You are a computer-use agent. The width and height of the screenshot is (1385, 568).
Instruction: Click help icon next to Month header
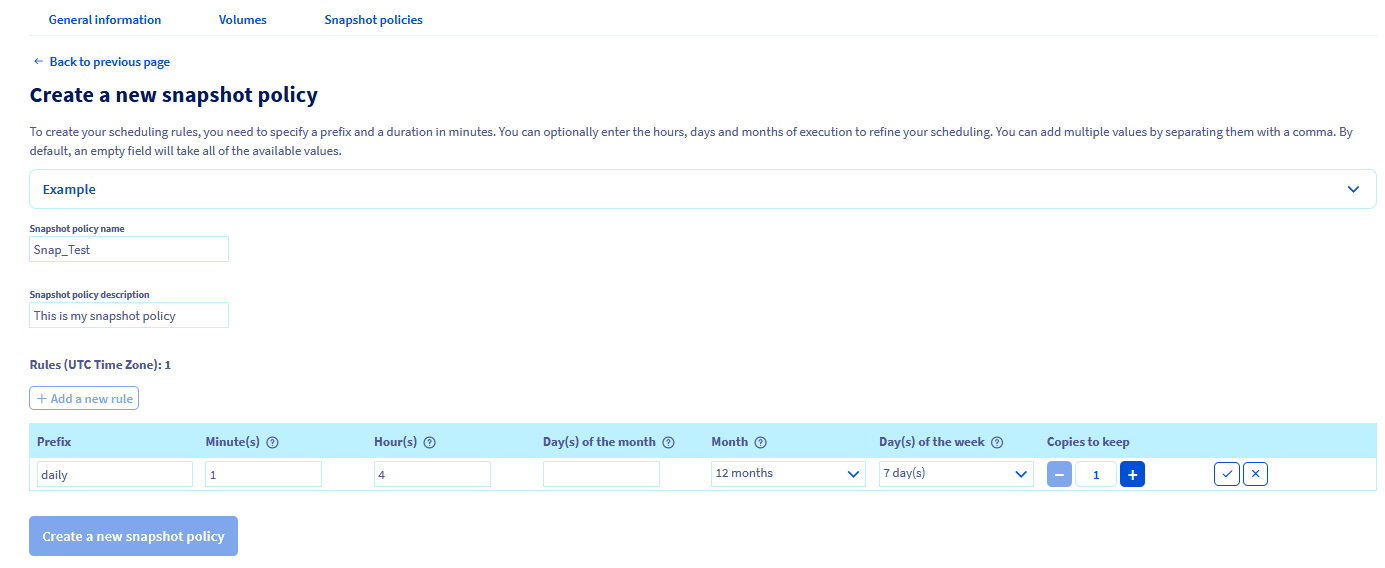point(760,442)
